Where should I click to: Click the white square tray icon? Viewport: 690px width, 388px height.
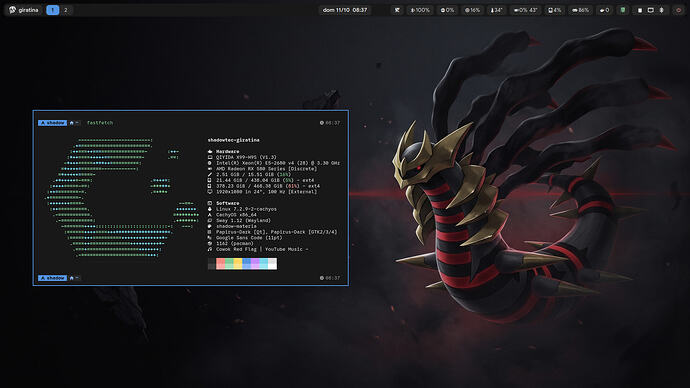coord(640,10)
